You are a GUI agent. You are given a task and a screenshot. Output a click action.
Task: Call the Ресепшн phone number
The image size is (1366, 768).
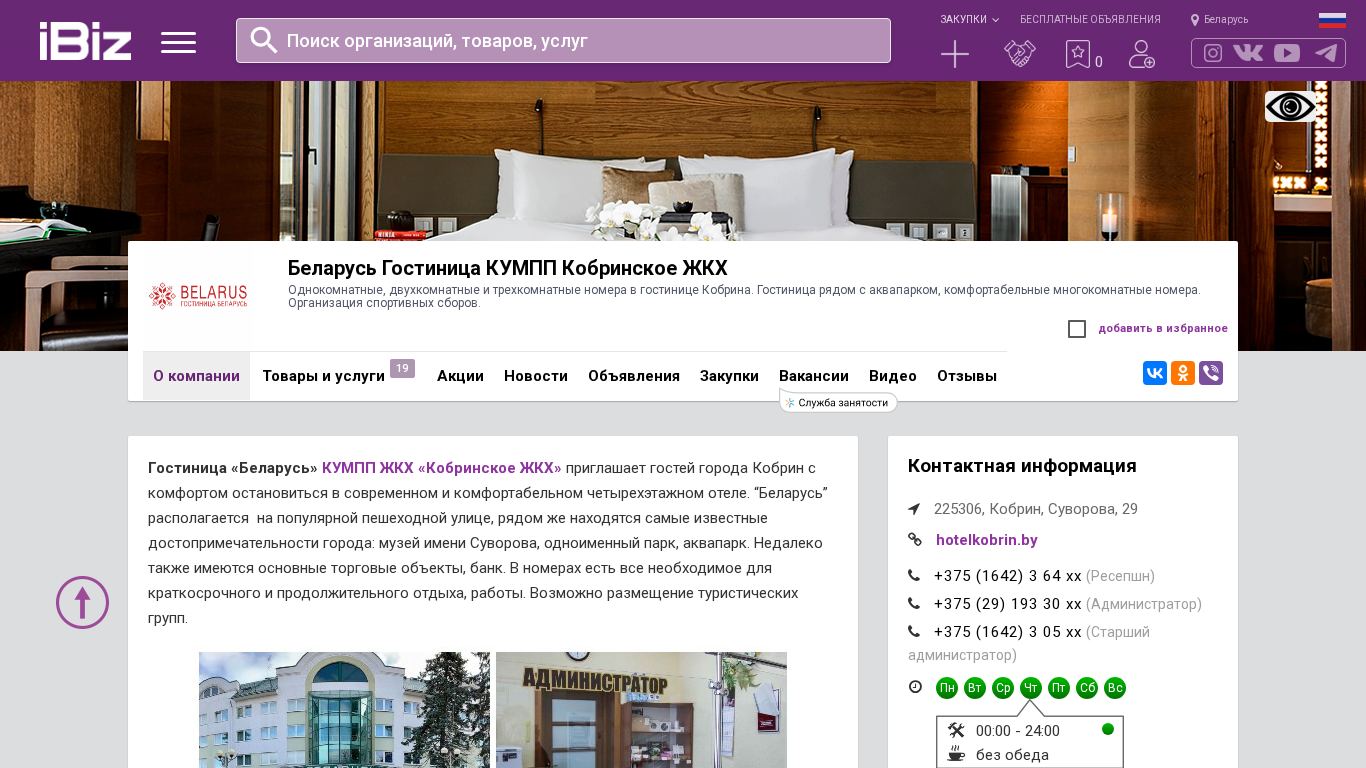[x=1007, y=576]
